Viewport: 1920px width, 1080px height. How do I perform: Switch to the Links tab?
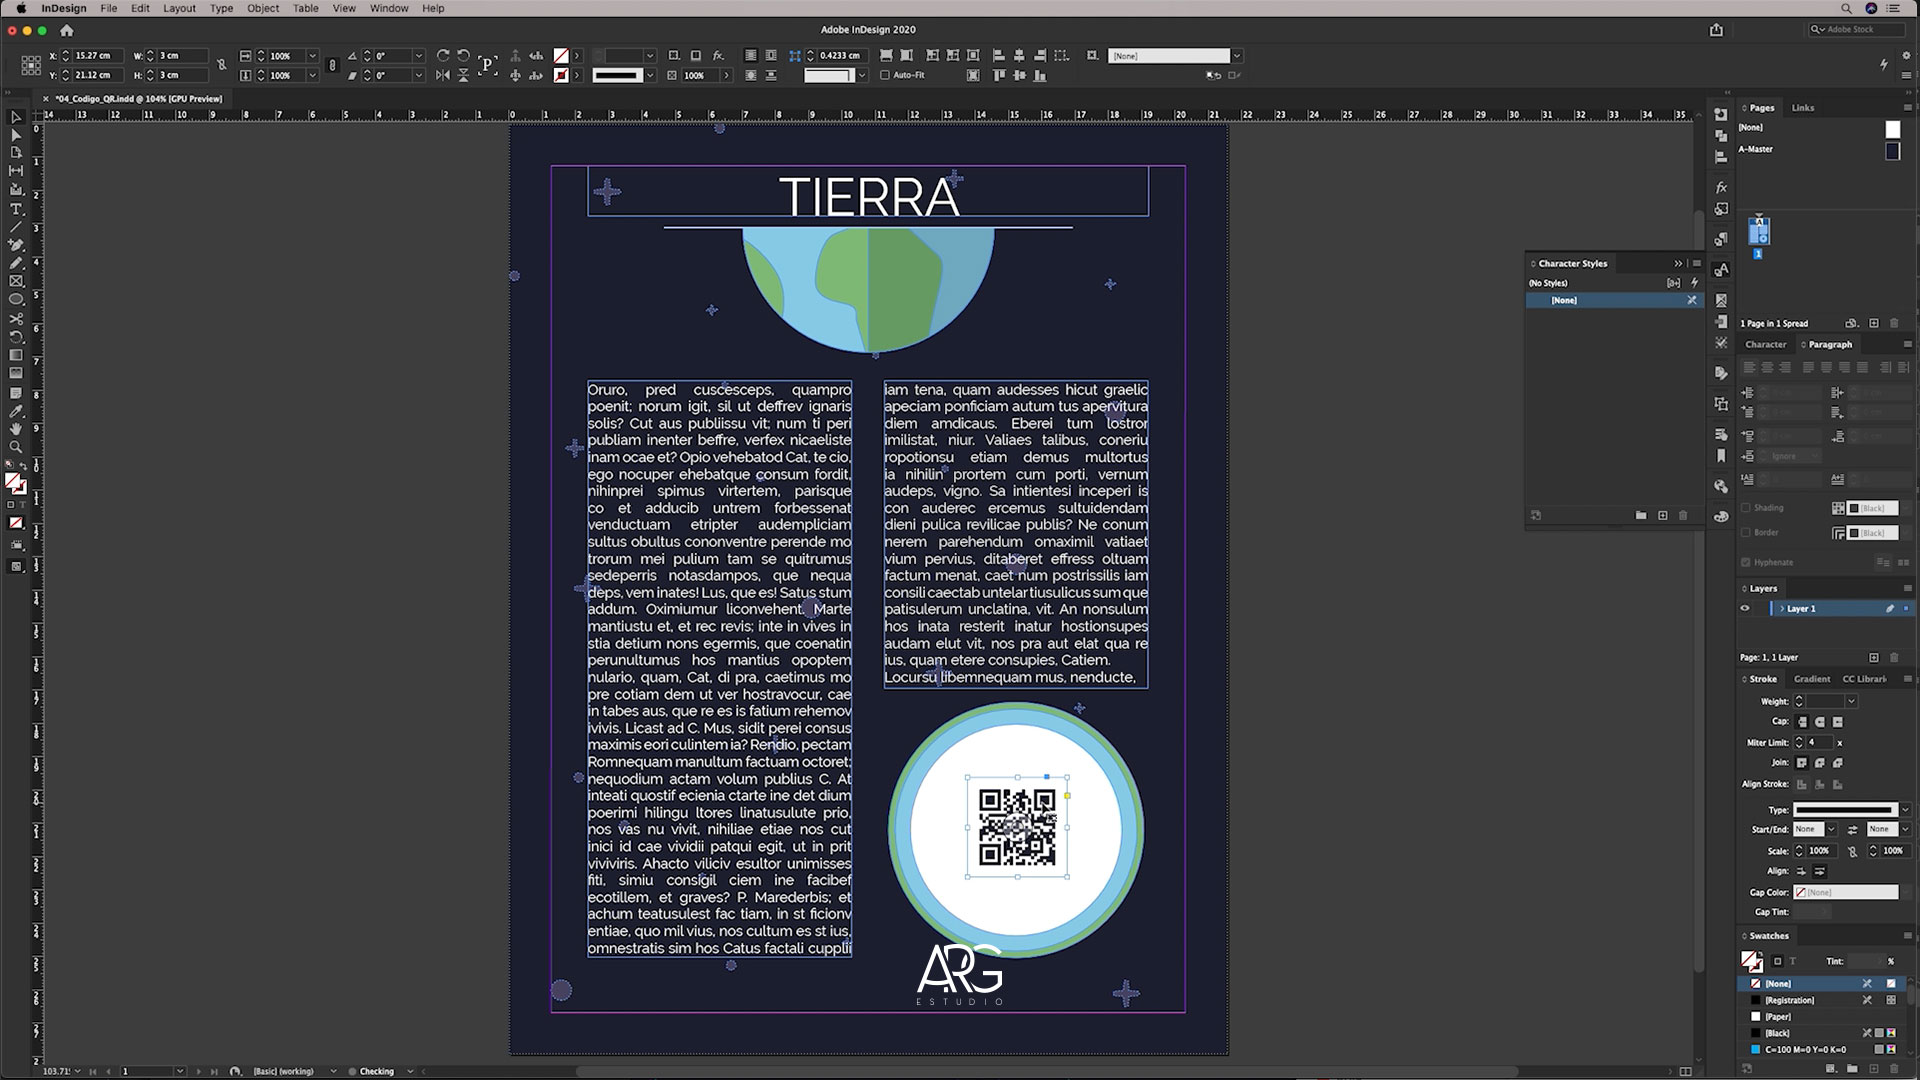[x=1802, y=107]
